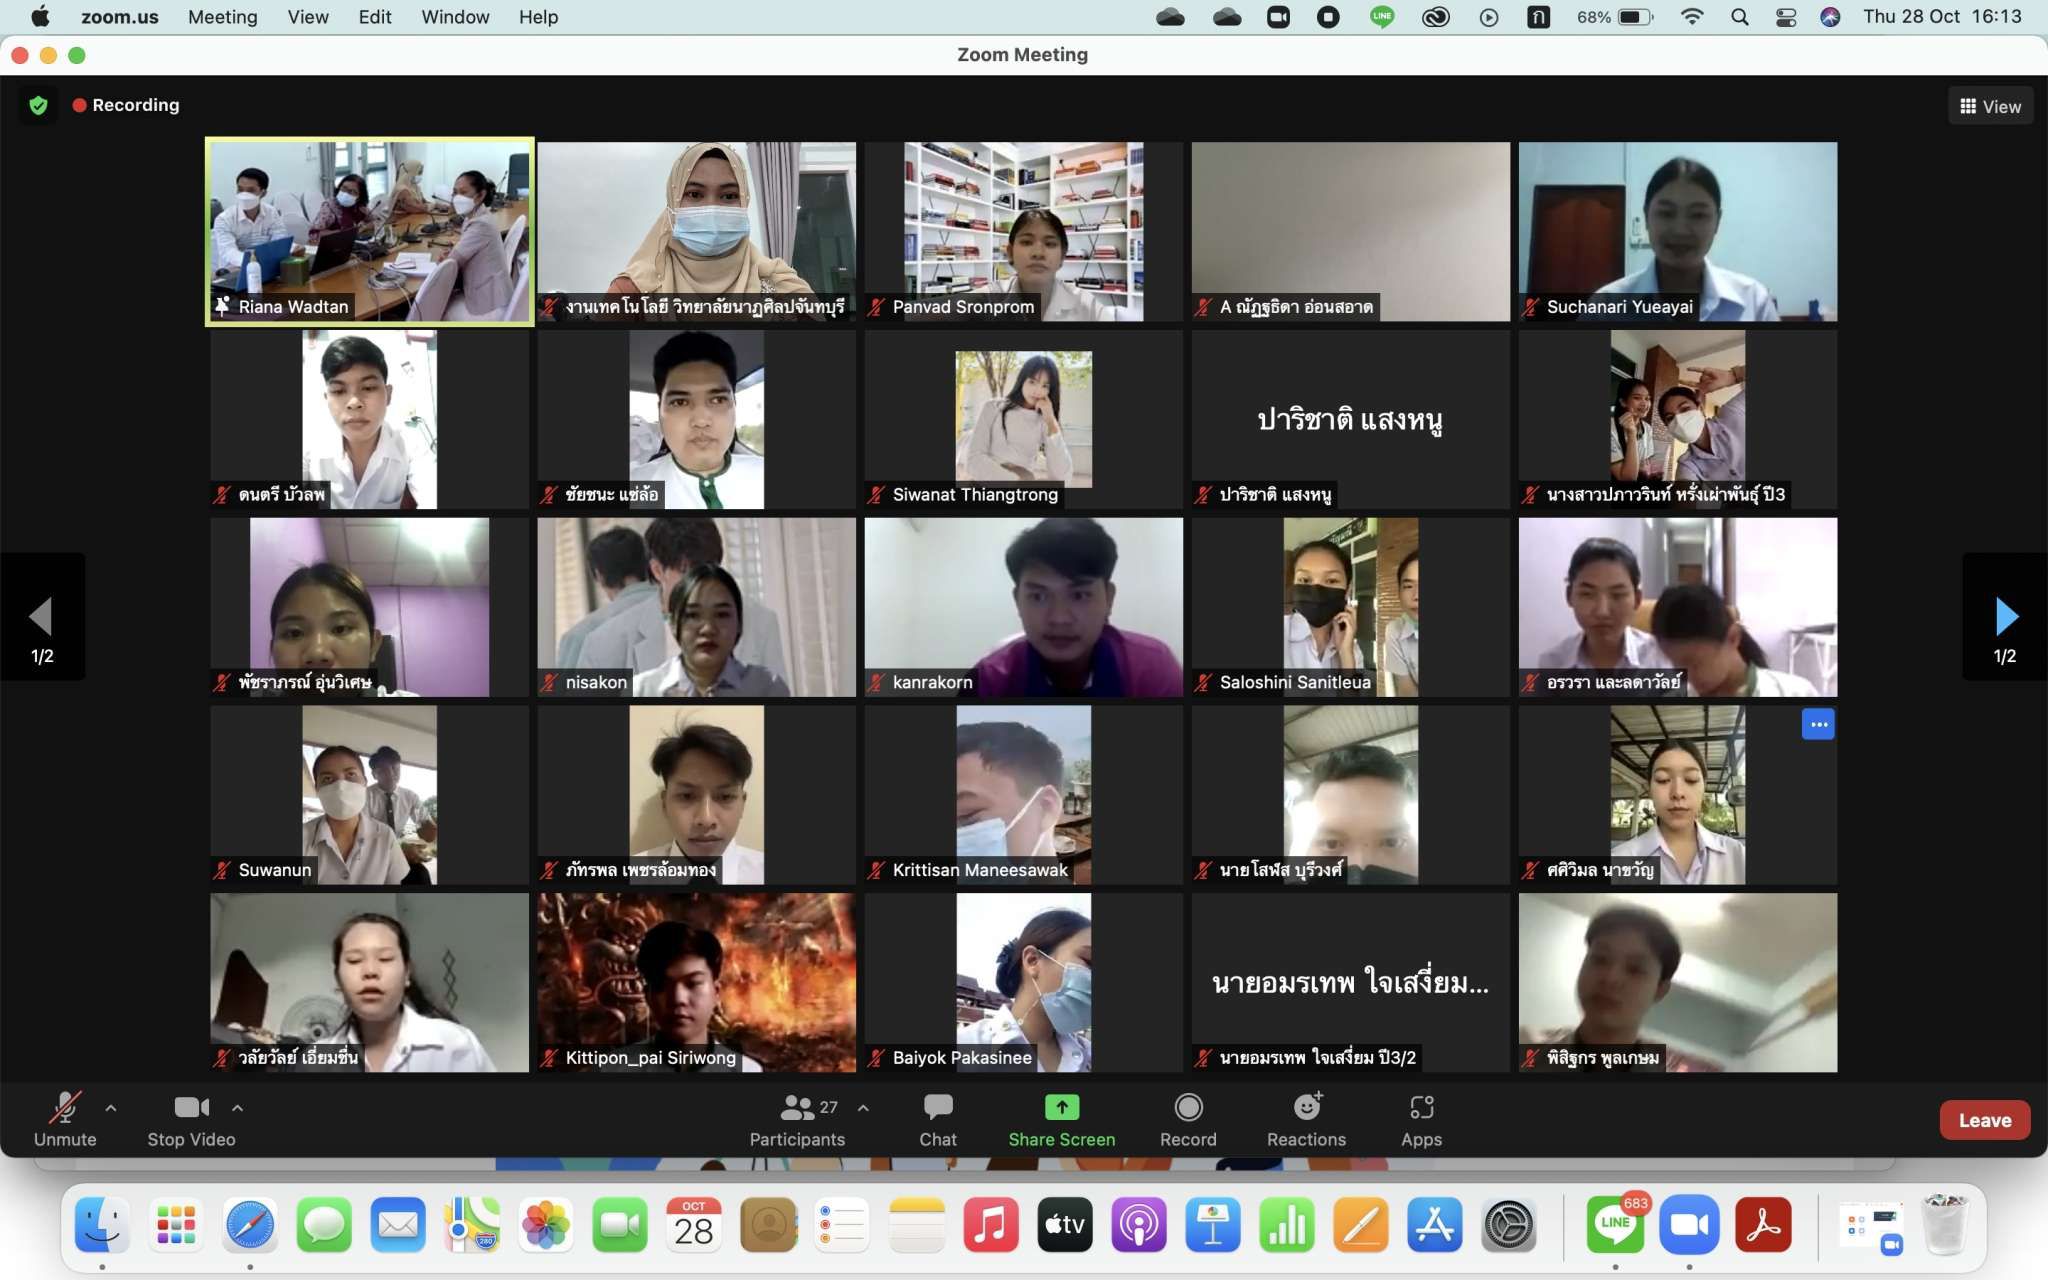
Task: Open the Zoom app in the Dock
Action: tap(1689, 1225)
